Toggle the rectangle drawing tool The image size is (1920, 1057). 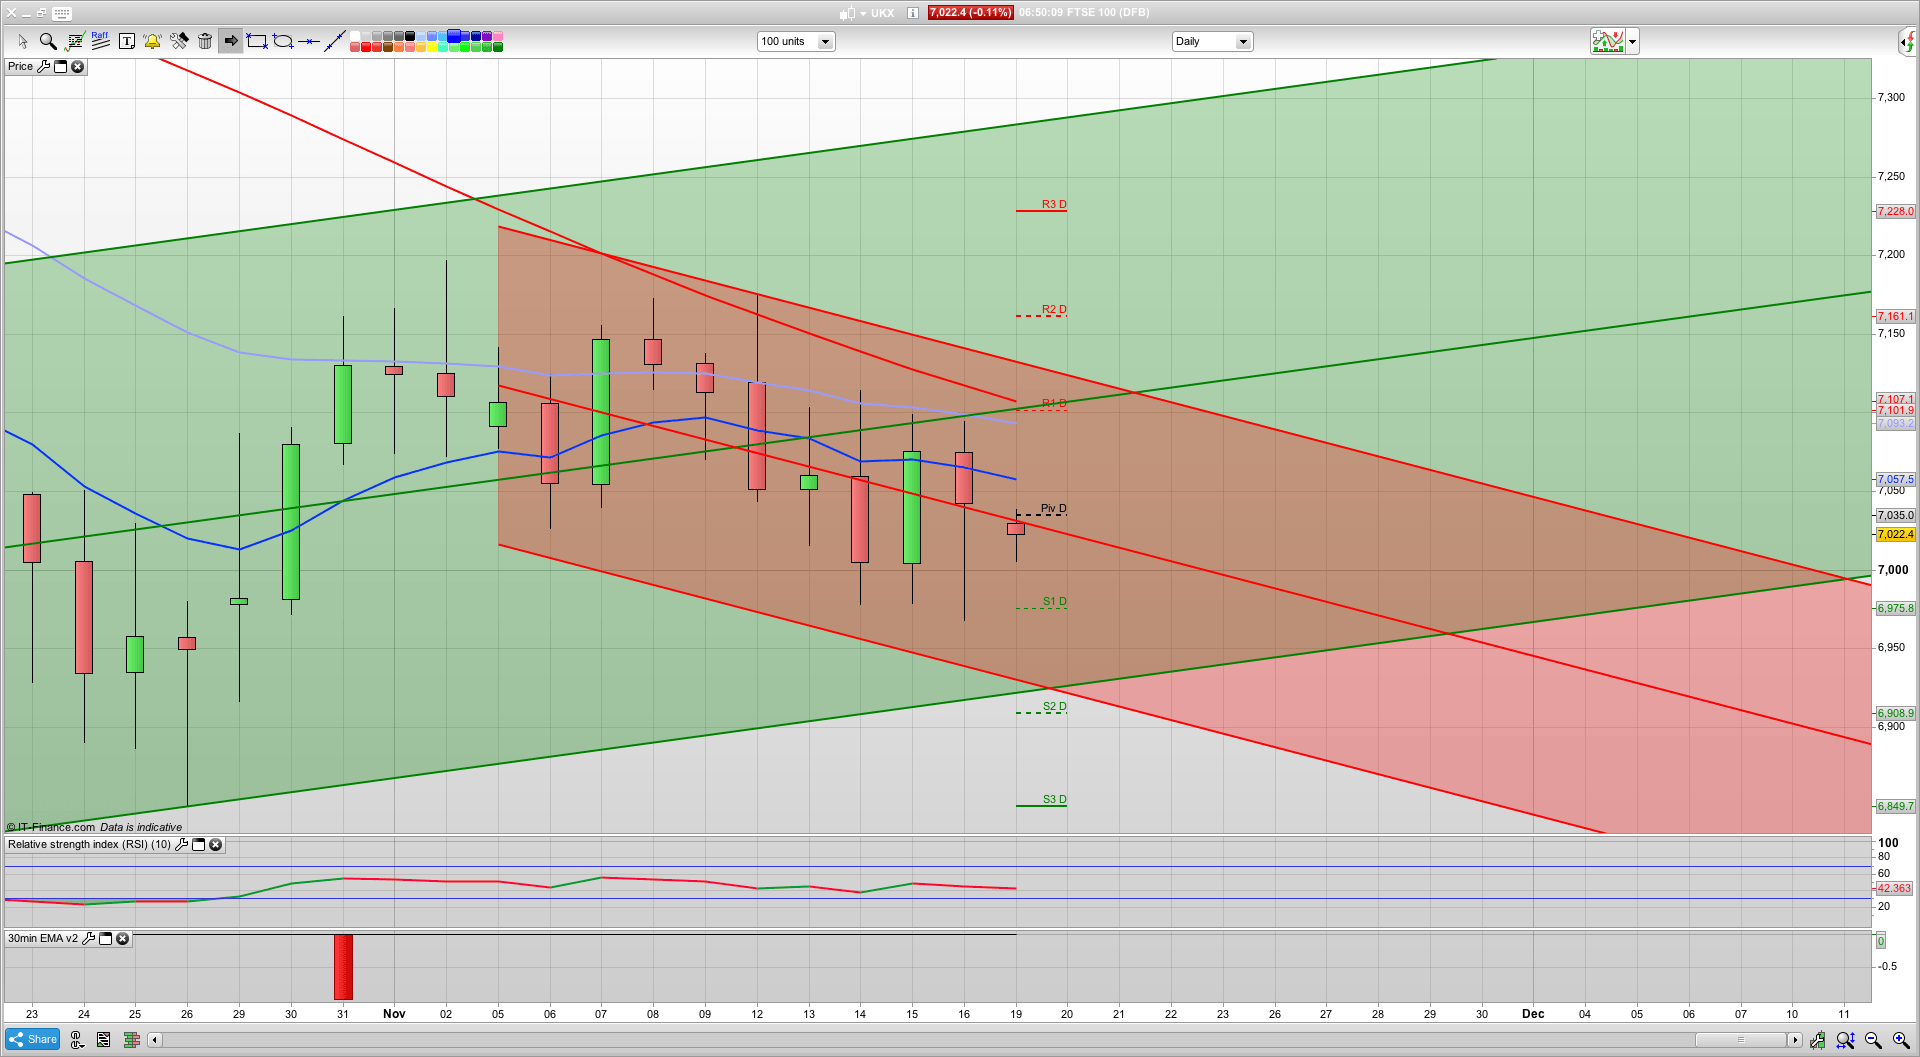click(256, 41)
